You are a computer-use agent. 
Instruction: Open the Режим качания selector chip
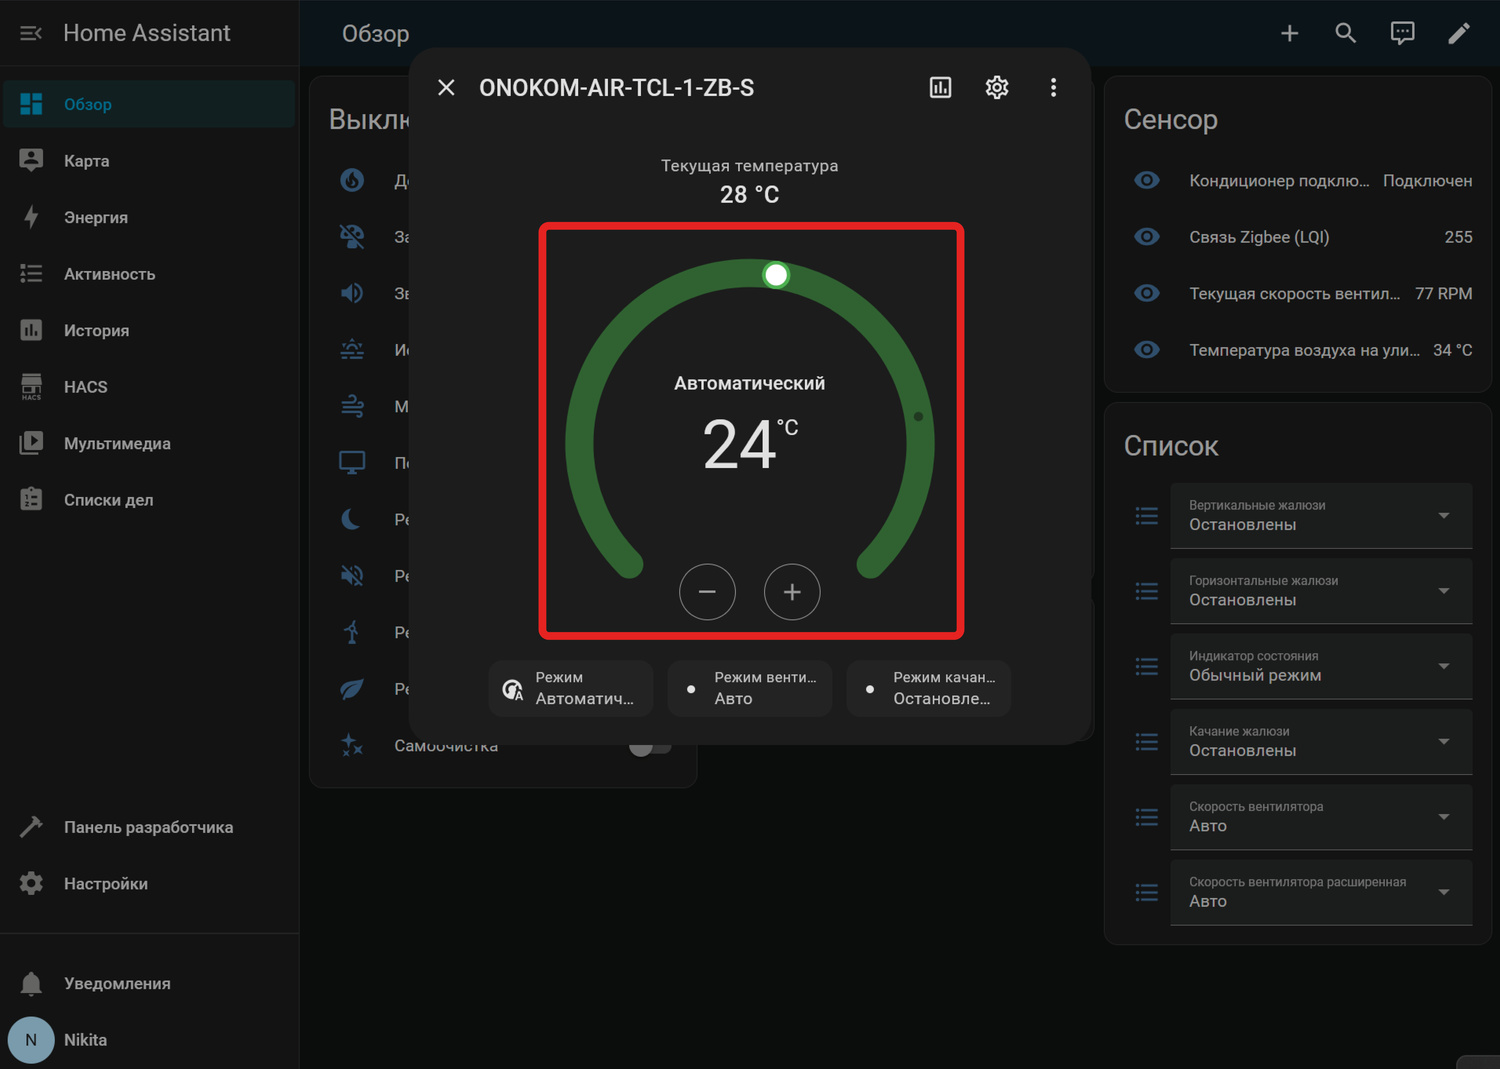click(929, 688)
